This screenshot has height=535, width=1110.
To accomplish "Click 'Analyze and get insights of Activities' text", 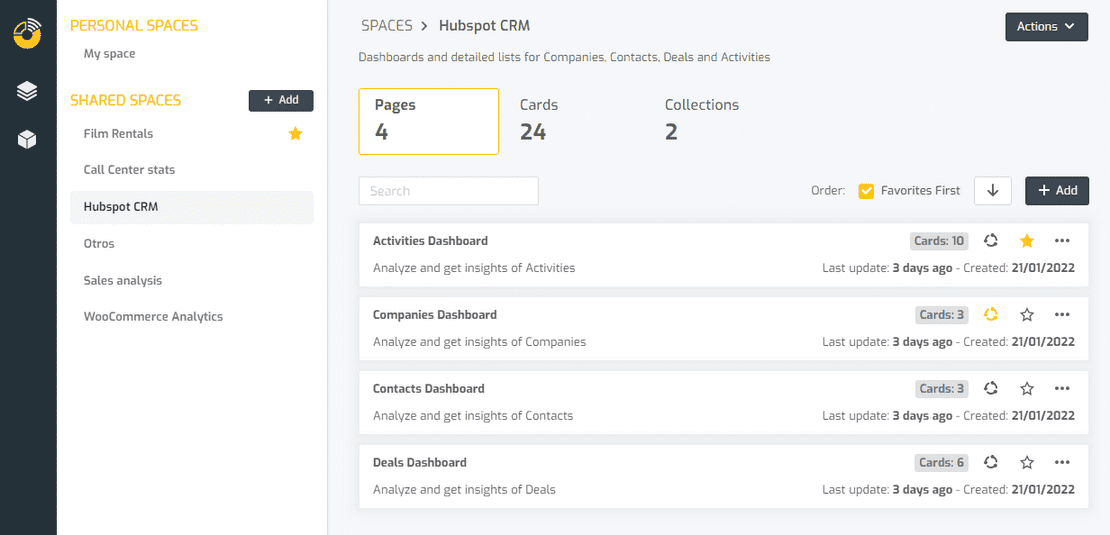I will click(x=474, y=268).
